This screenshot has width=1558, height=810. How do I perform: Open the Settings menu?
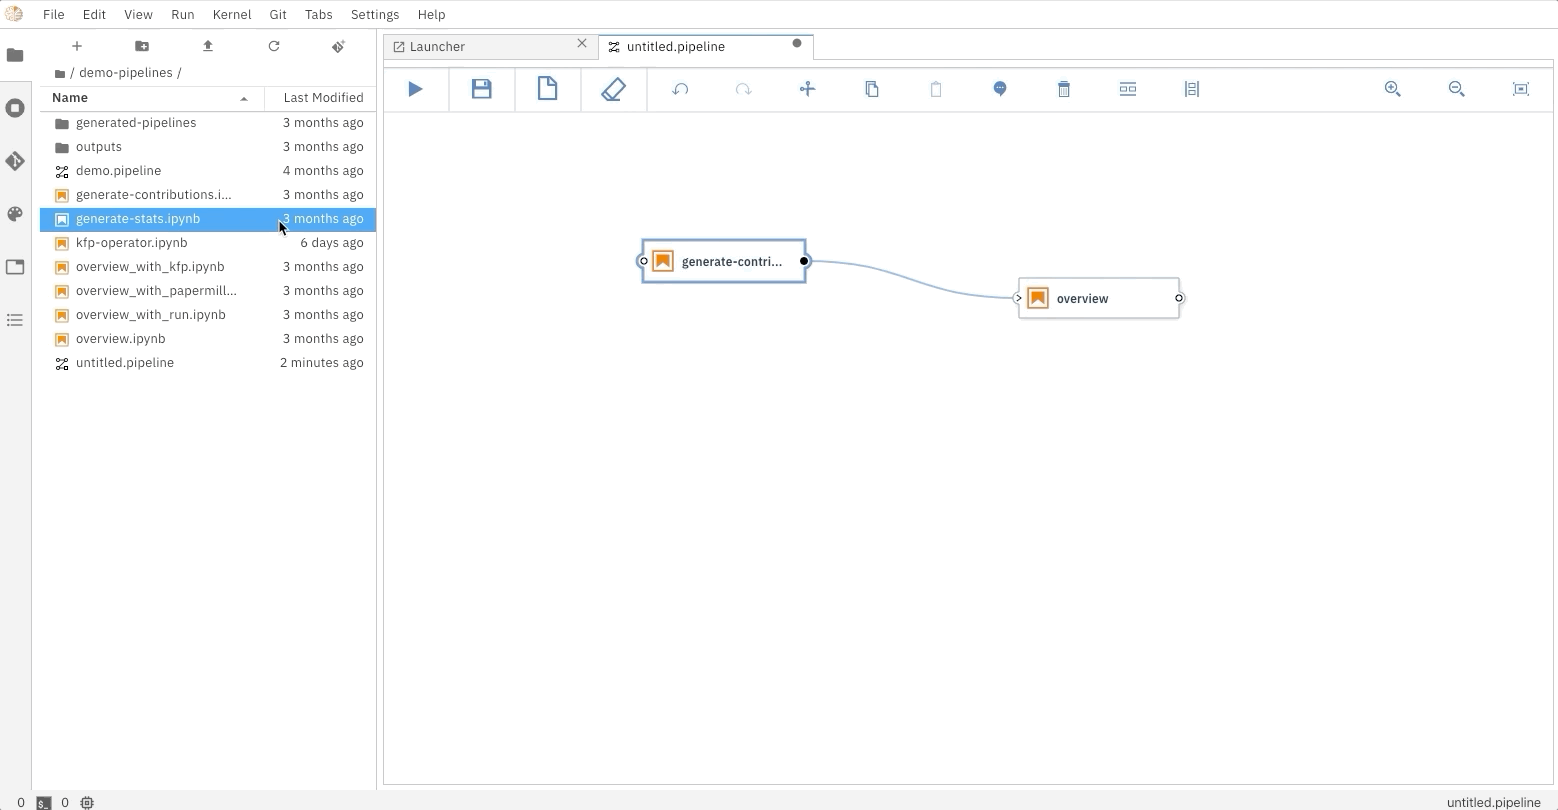[x=375, y=15]
